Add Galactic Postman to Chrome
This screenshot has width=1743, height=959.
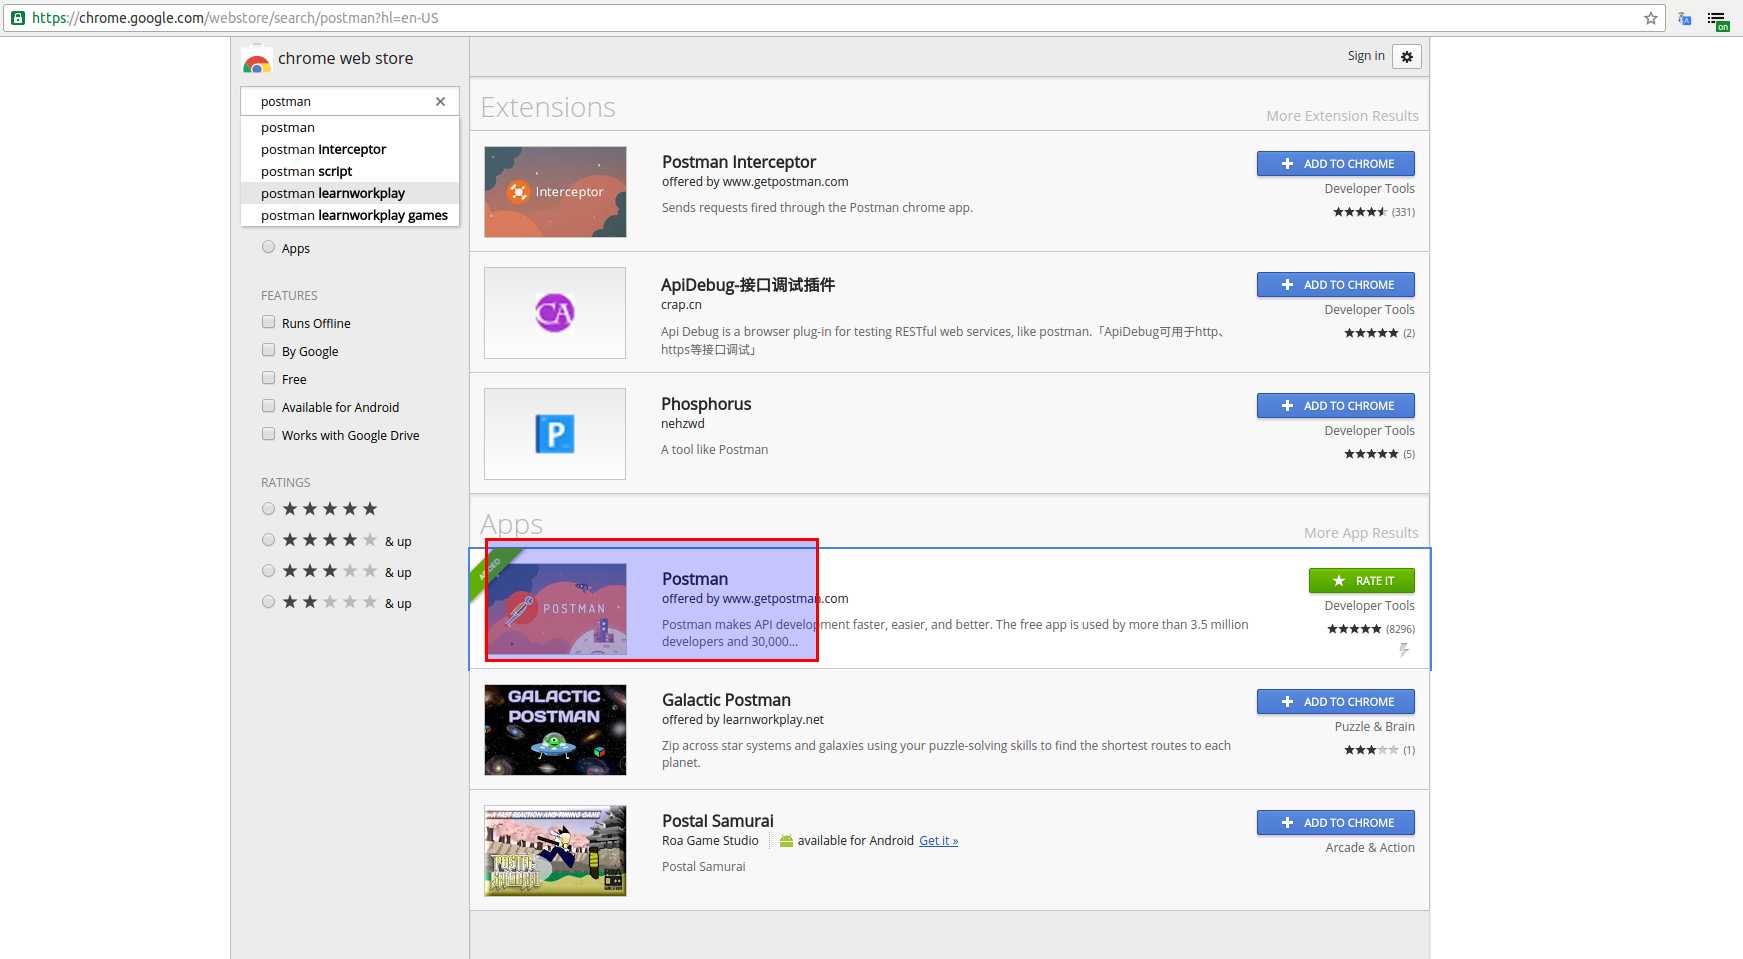1336,702
